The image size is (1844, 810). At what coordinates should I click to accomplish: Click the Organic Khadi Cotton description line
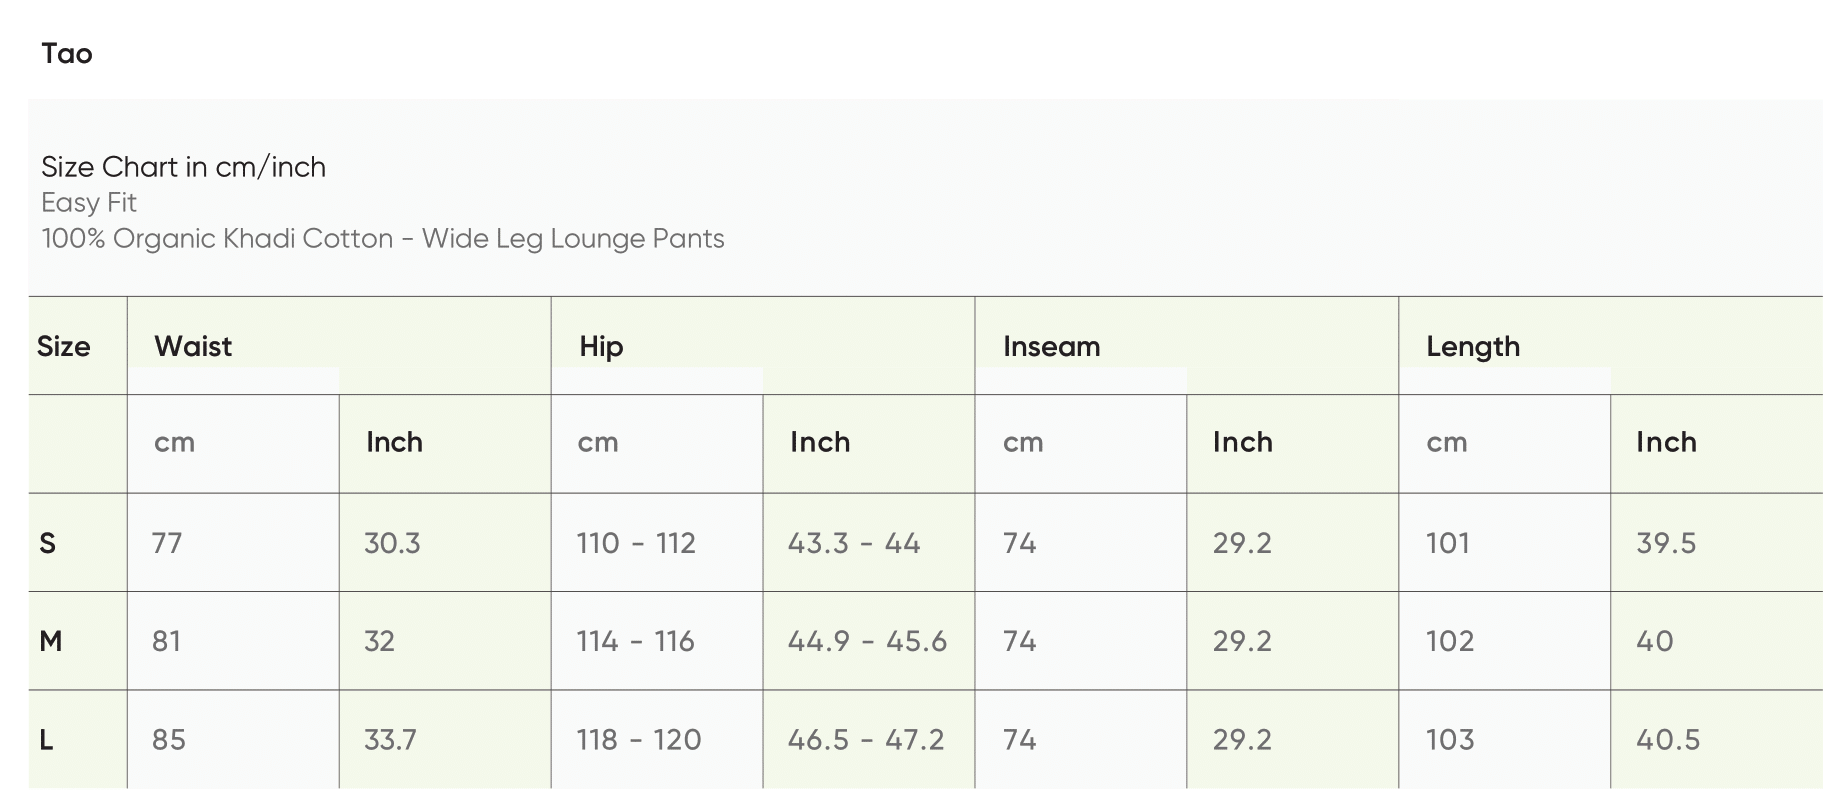point(382,239)
